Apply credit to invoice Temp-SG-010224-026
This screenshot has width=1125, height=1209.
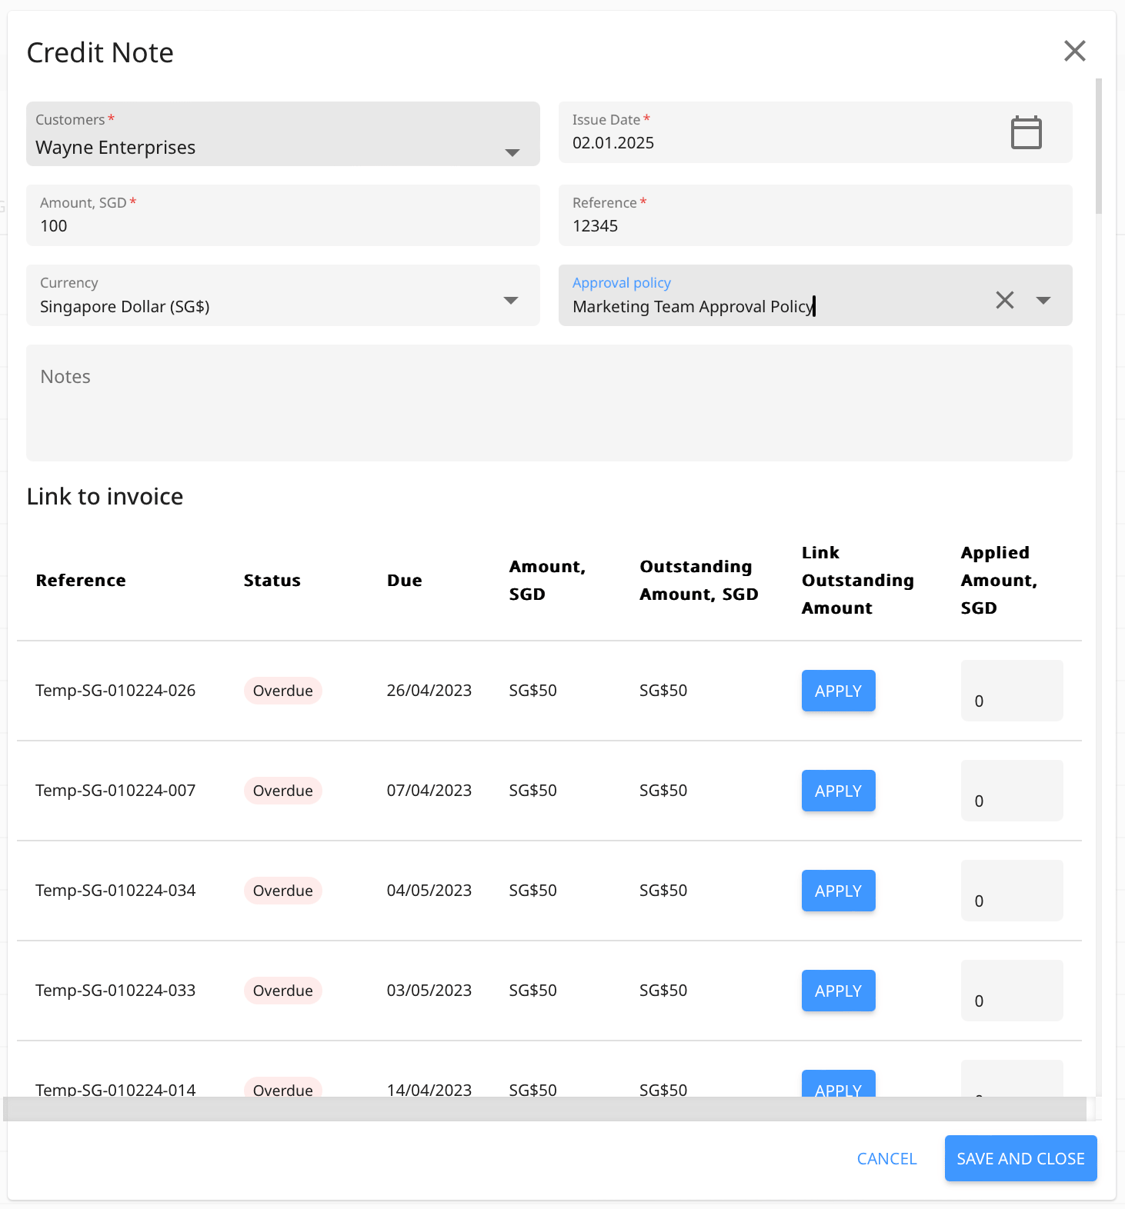838,690
